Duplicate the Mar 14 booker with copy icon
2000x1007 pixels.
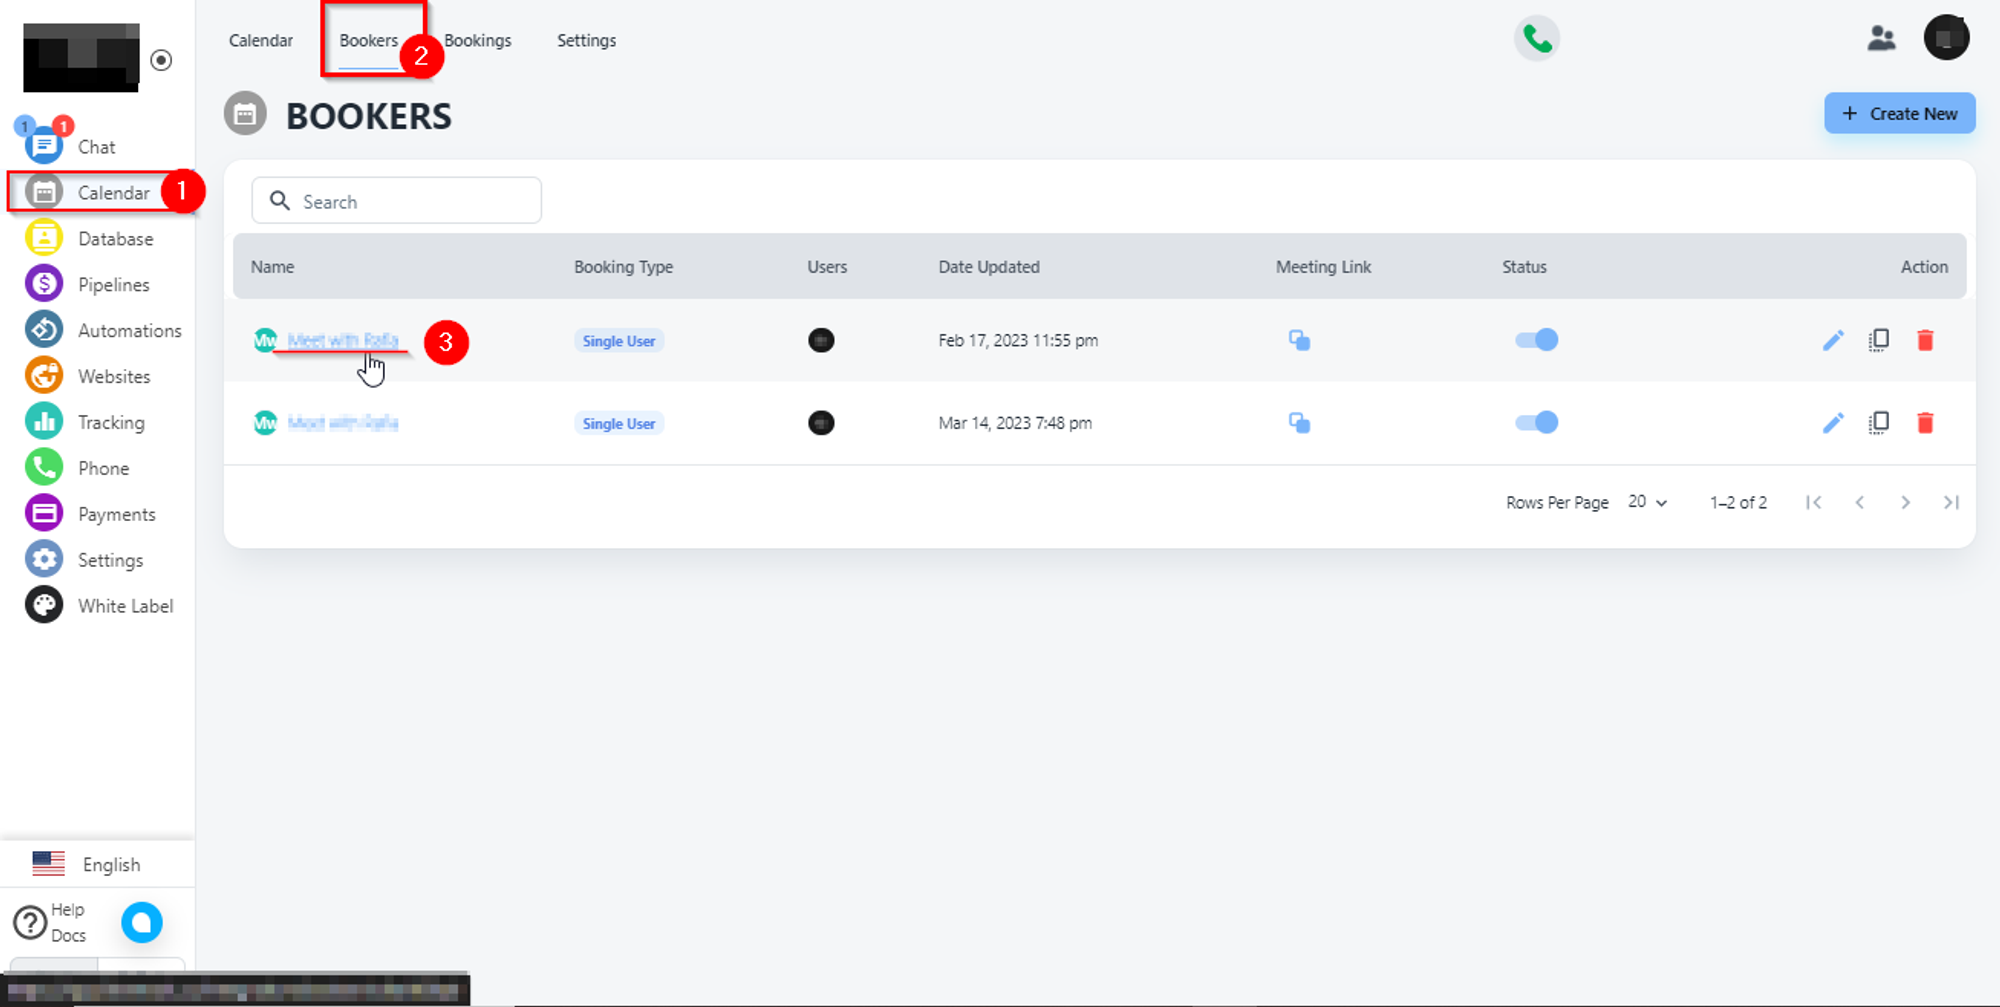click(x=1878, y=423)
